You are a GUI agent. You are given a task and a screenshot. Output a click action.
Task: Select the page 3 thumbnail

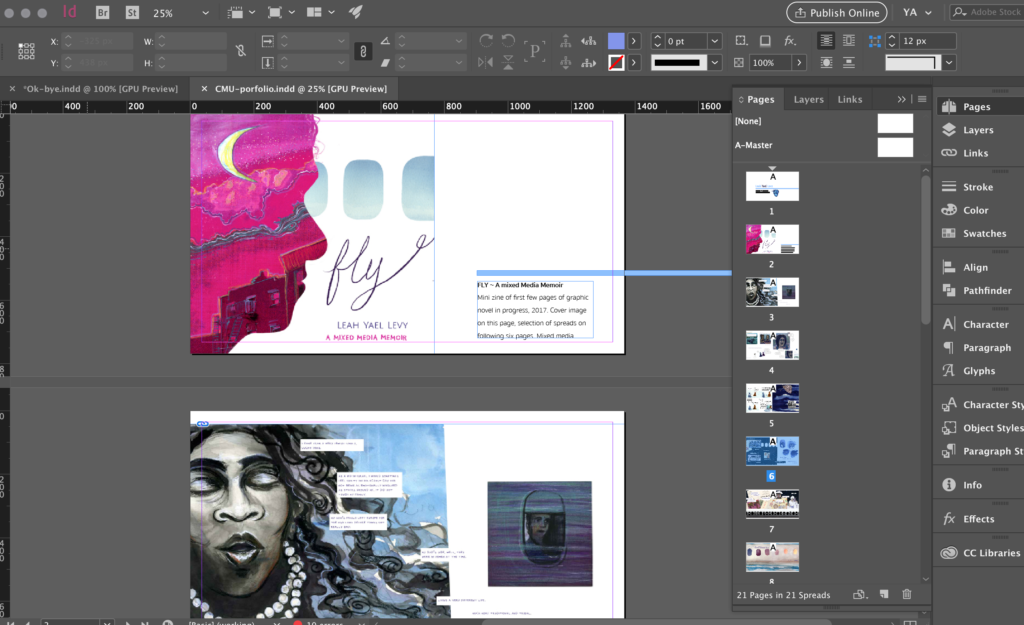772,293
